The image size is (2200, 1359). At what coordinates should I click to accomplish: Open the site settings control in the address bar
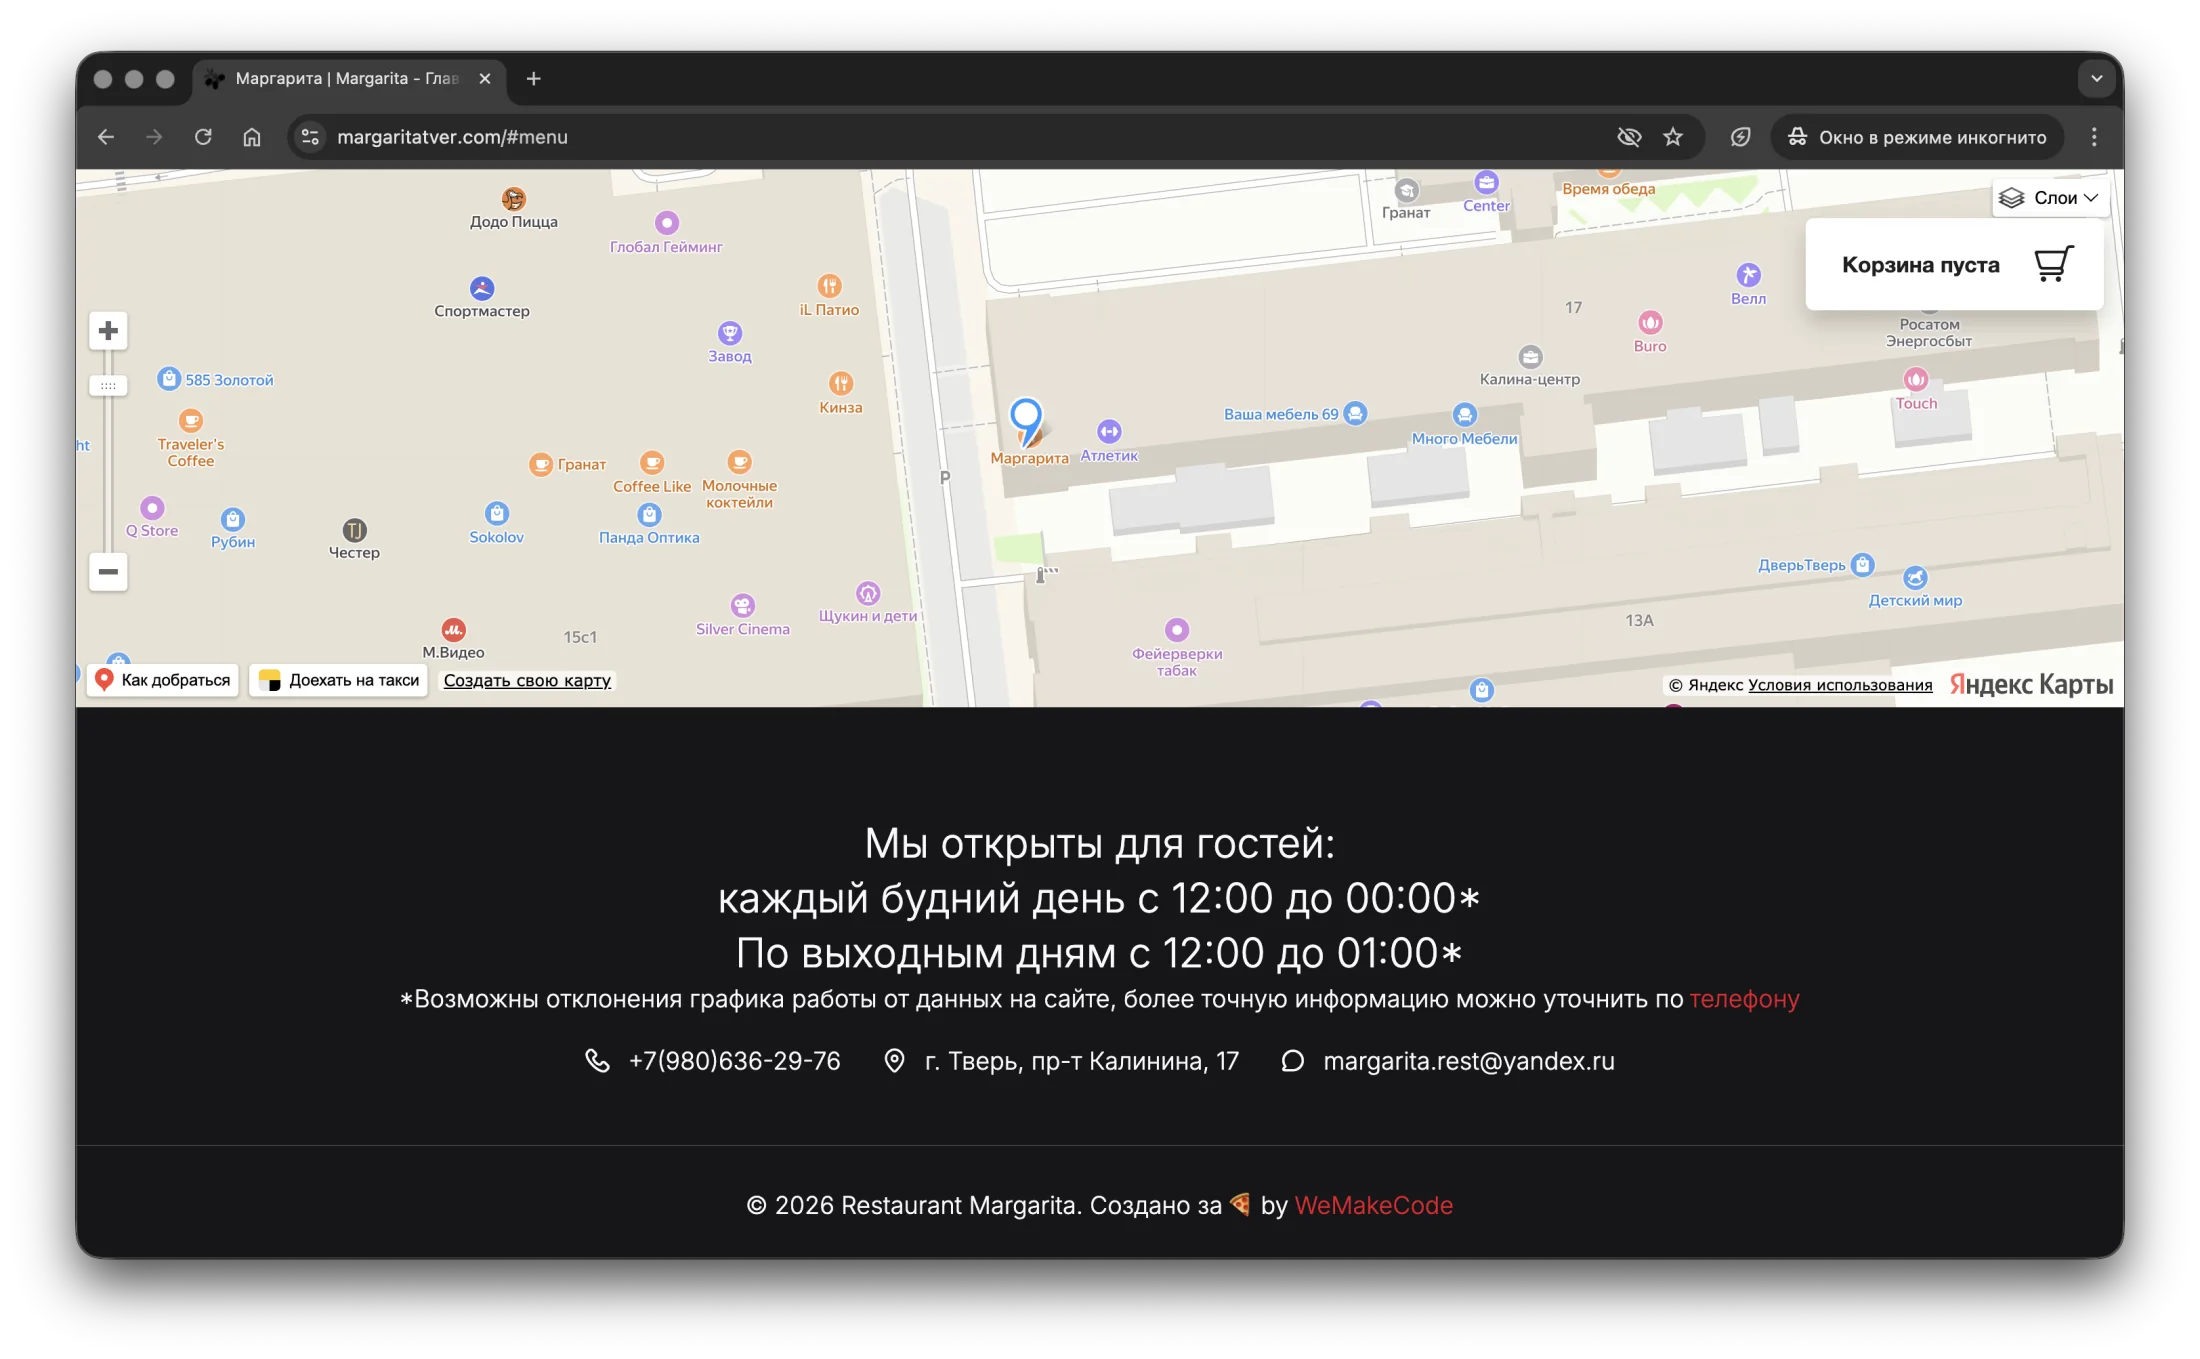point(310,137)
